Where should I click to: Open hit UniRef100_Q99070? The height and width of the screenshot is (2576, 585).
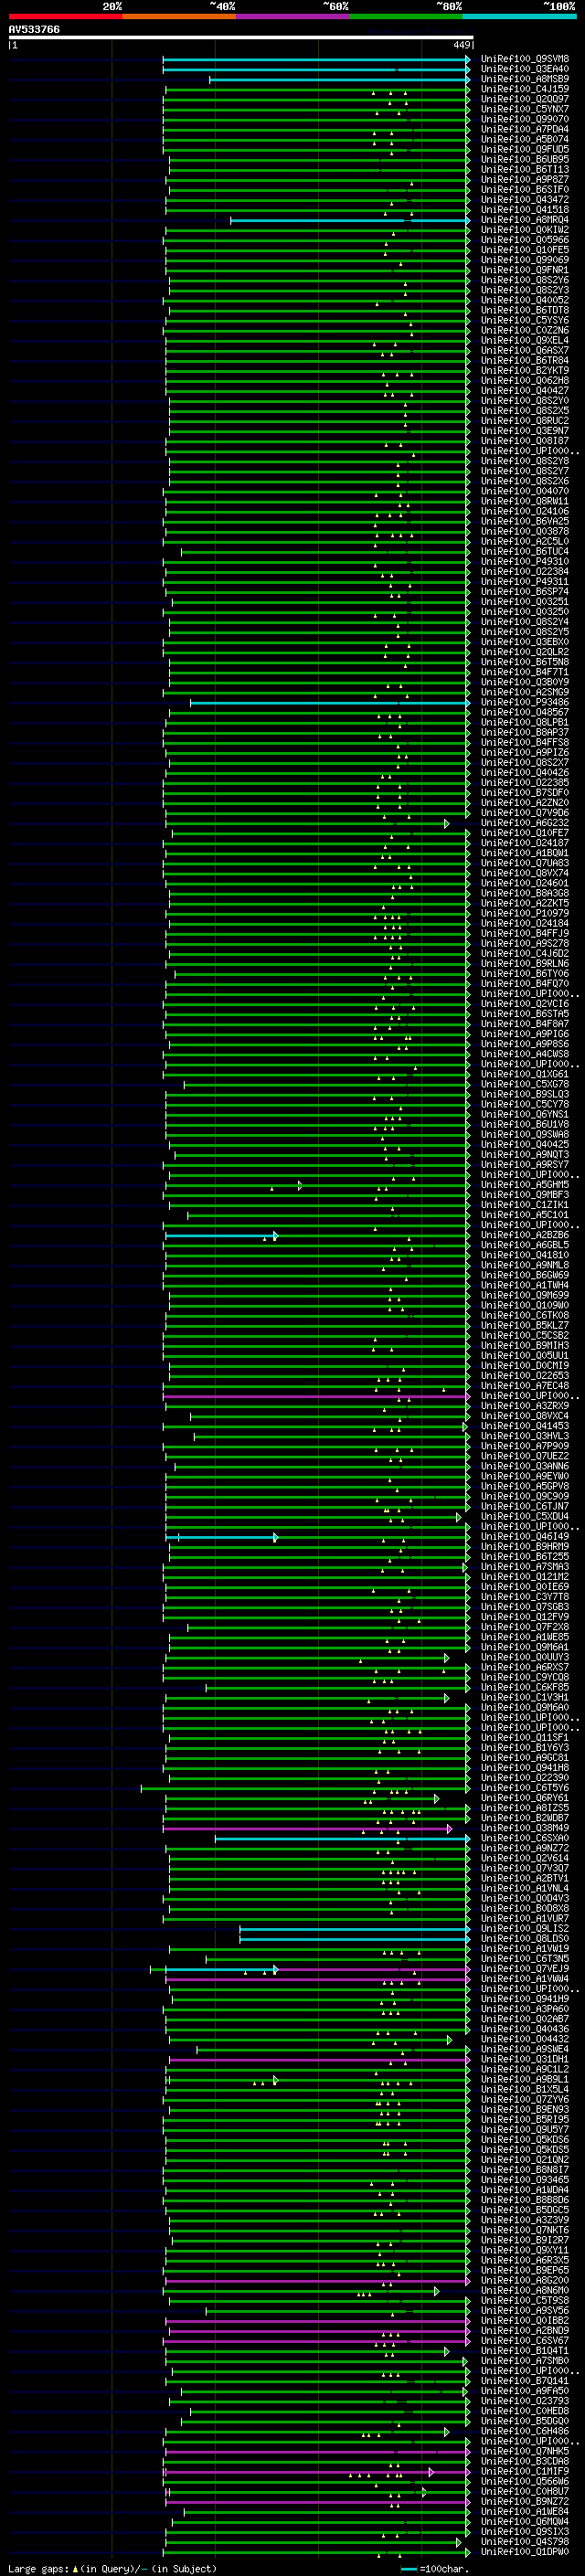click(x=524, y=119)
